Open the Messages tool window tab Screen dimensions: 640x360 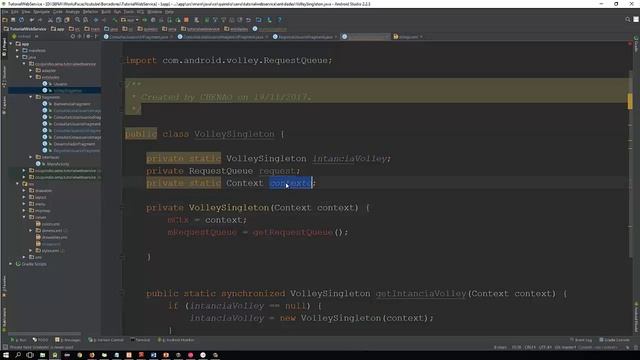click(68, 340)
